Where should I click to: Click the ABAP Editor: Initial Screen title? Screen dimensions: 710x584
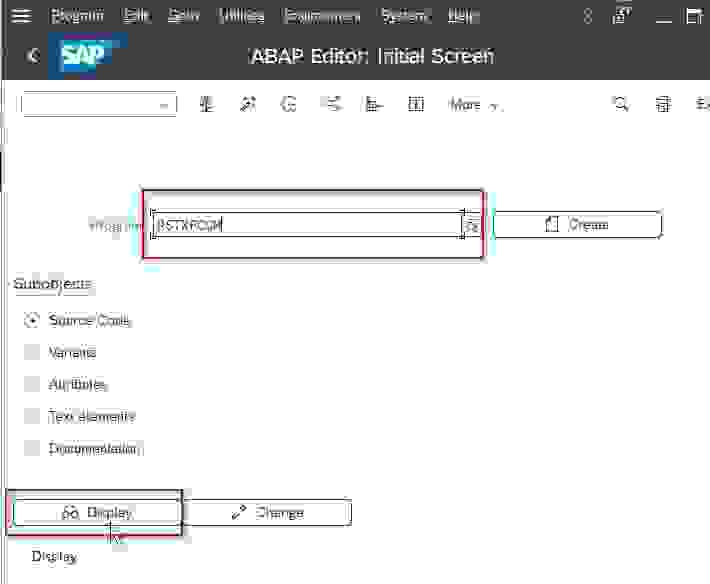[371, 56]
